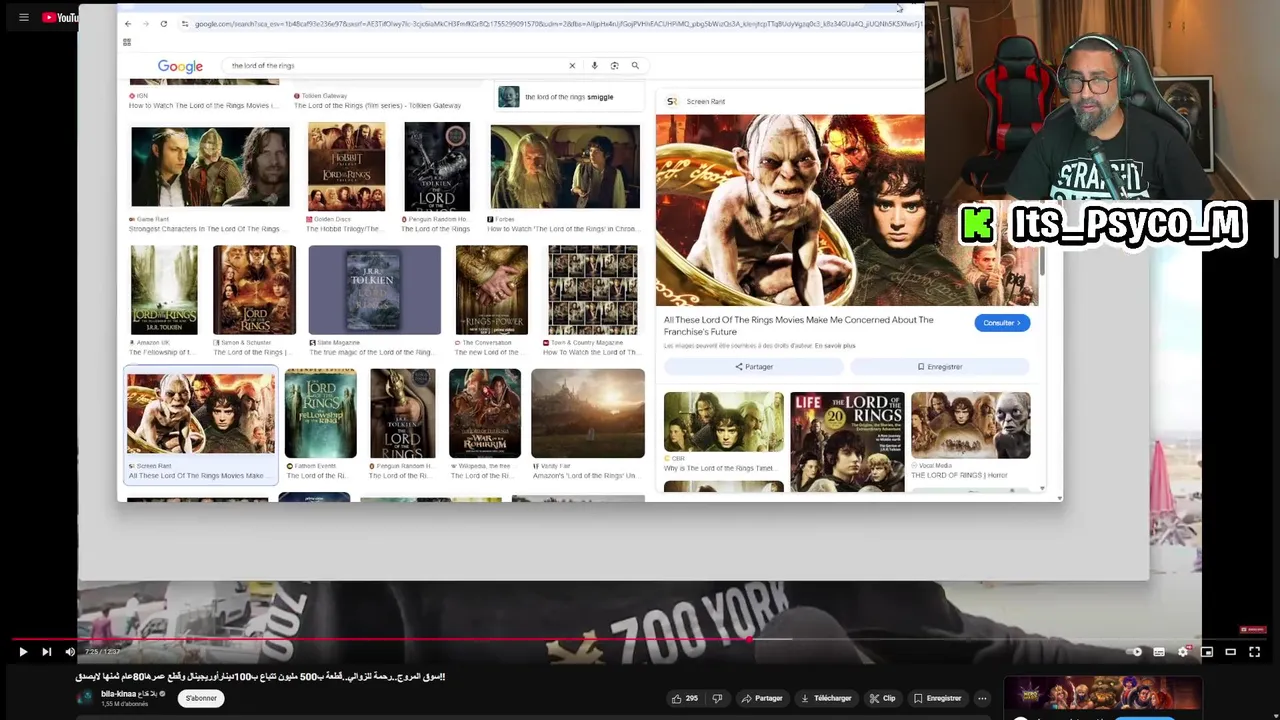Focus the Google search field
Image resolution: width=1280 pixels, height=720 pixels.
(x=395, y=66)
